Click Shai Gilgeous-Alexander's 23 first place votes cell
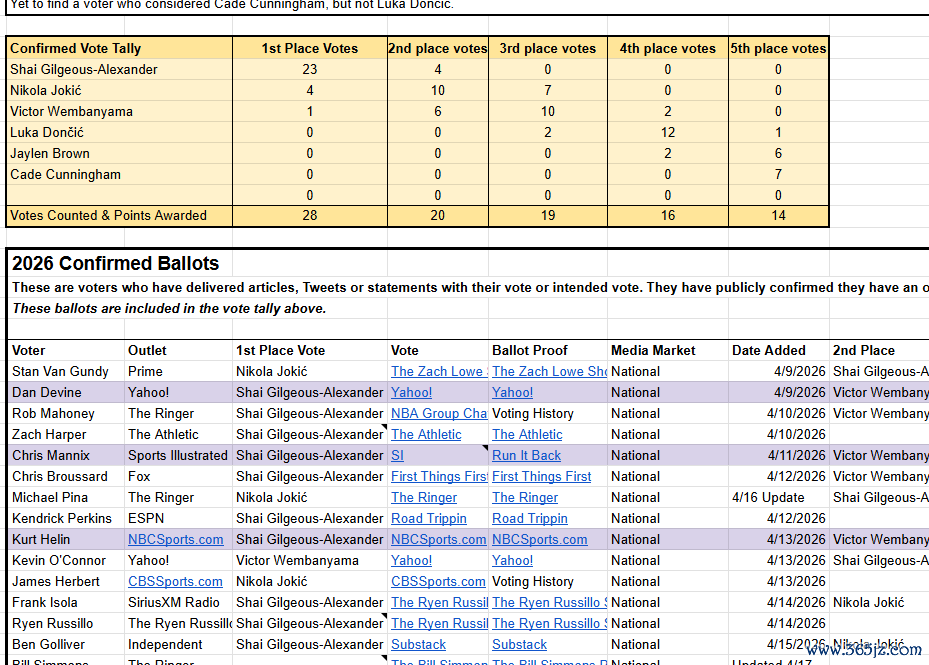The width and height of the screenshot is (929, 665). (309, 69)
